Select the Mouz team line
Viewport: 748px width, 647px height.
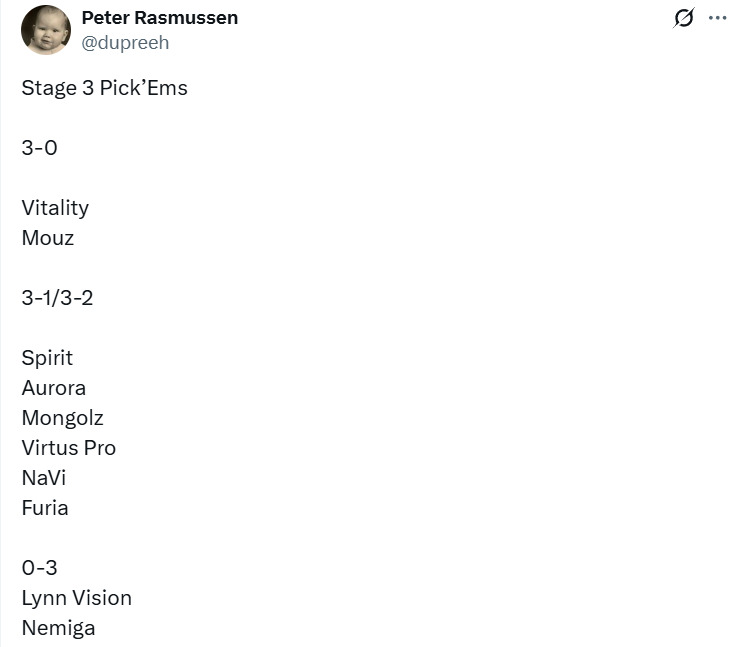coord(48,238)
